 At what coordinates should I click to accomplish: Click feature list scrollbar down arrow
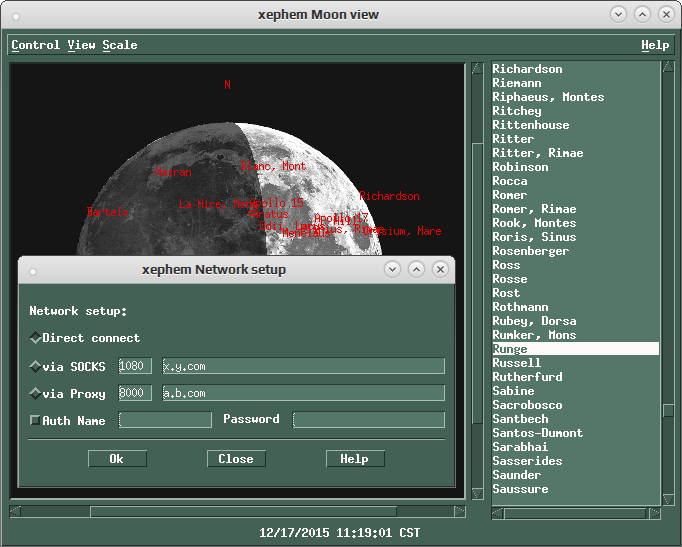click(x=668, y=499)
